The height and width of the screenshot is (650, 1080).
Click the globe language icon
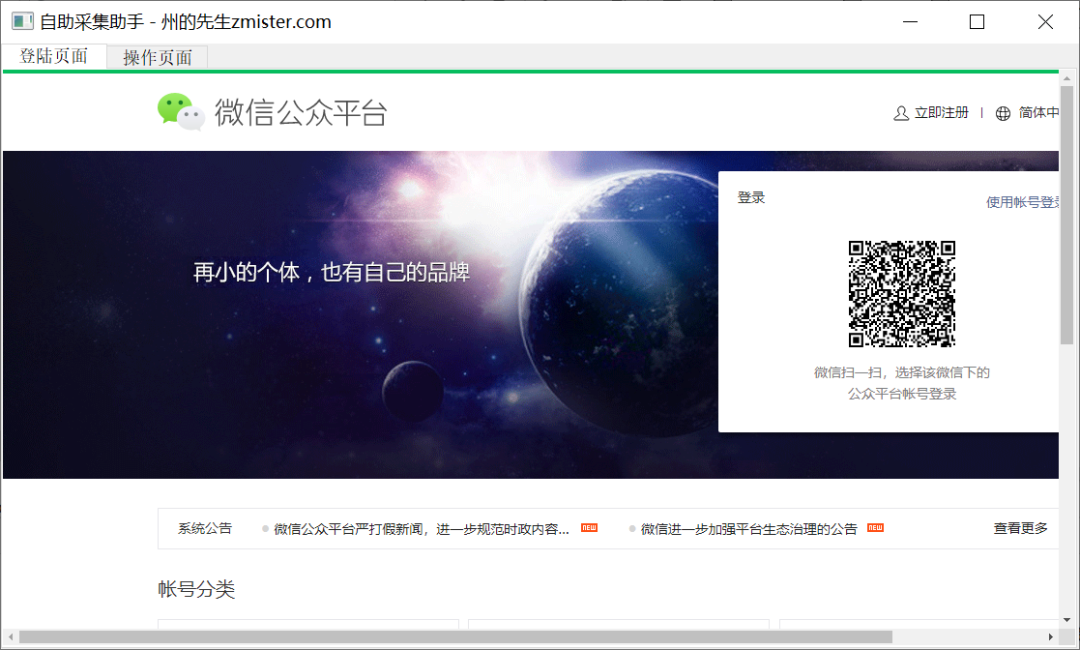(1003, 113)
